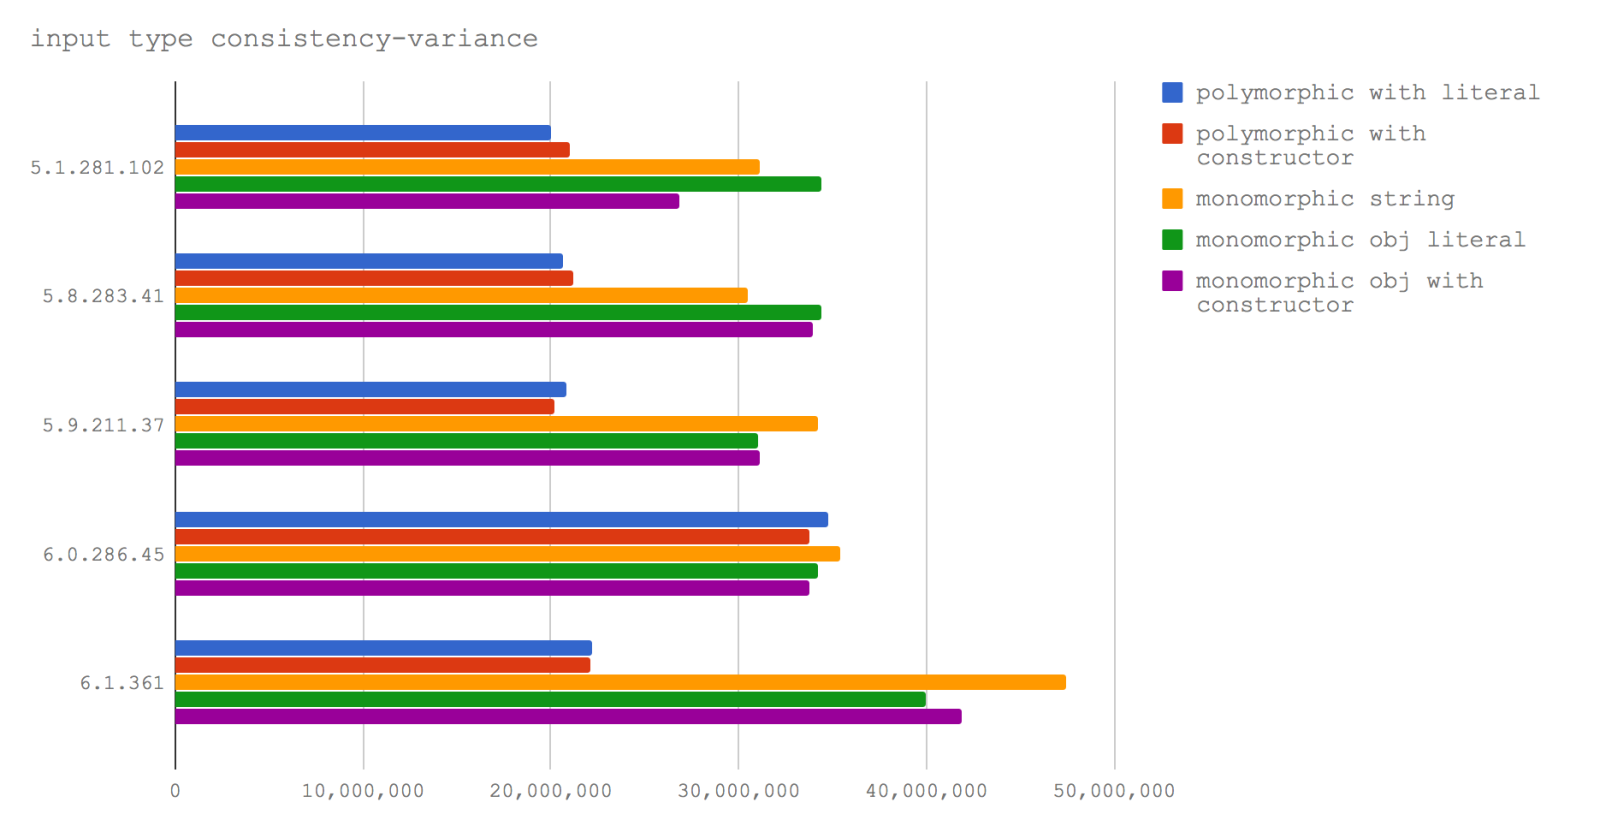The height and width of the screenshot is (832, 1600).
Task: Click the 6.1.361 axis label
Action: tap(122, 683)
